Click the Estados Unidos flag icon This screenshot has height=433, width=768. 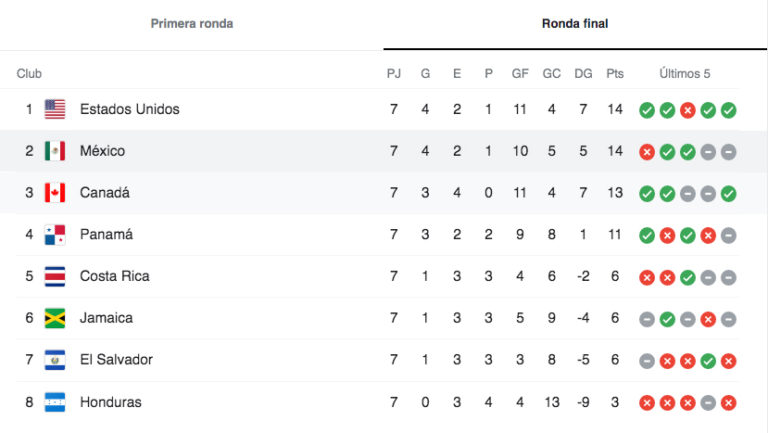[x=55, y=109]
